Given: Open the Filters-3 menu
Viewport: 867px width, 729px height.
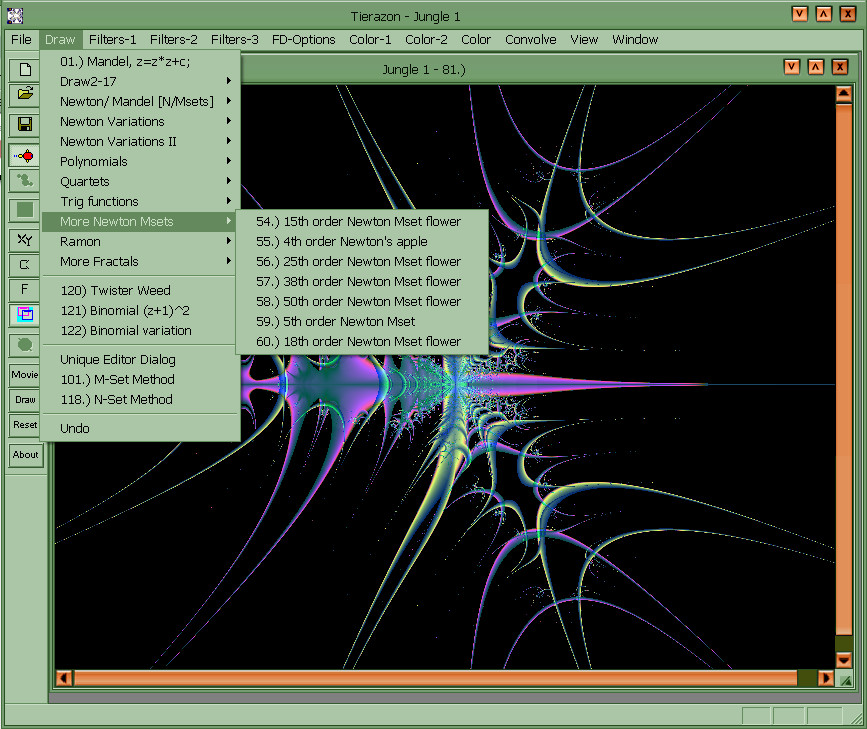Looking at the screenshot, I should click(x=234, y=40).
